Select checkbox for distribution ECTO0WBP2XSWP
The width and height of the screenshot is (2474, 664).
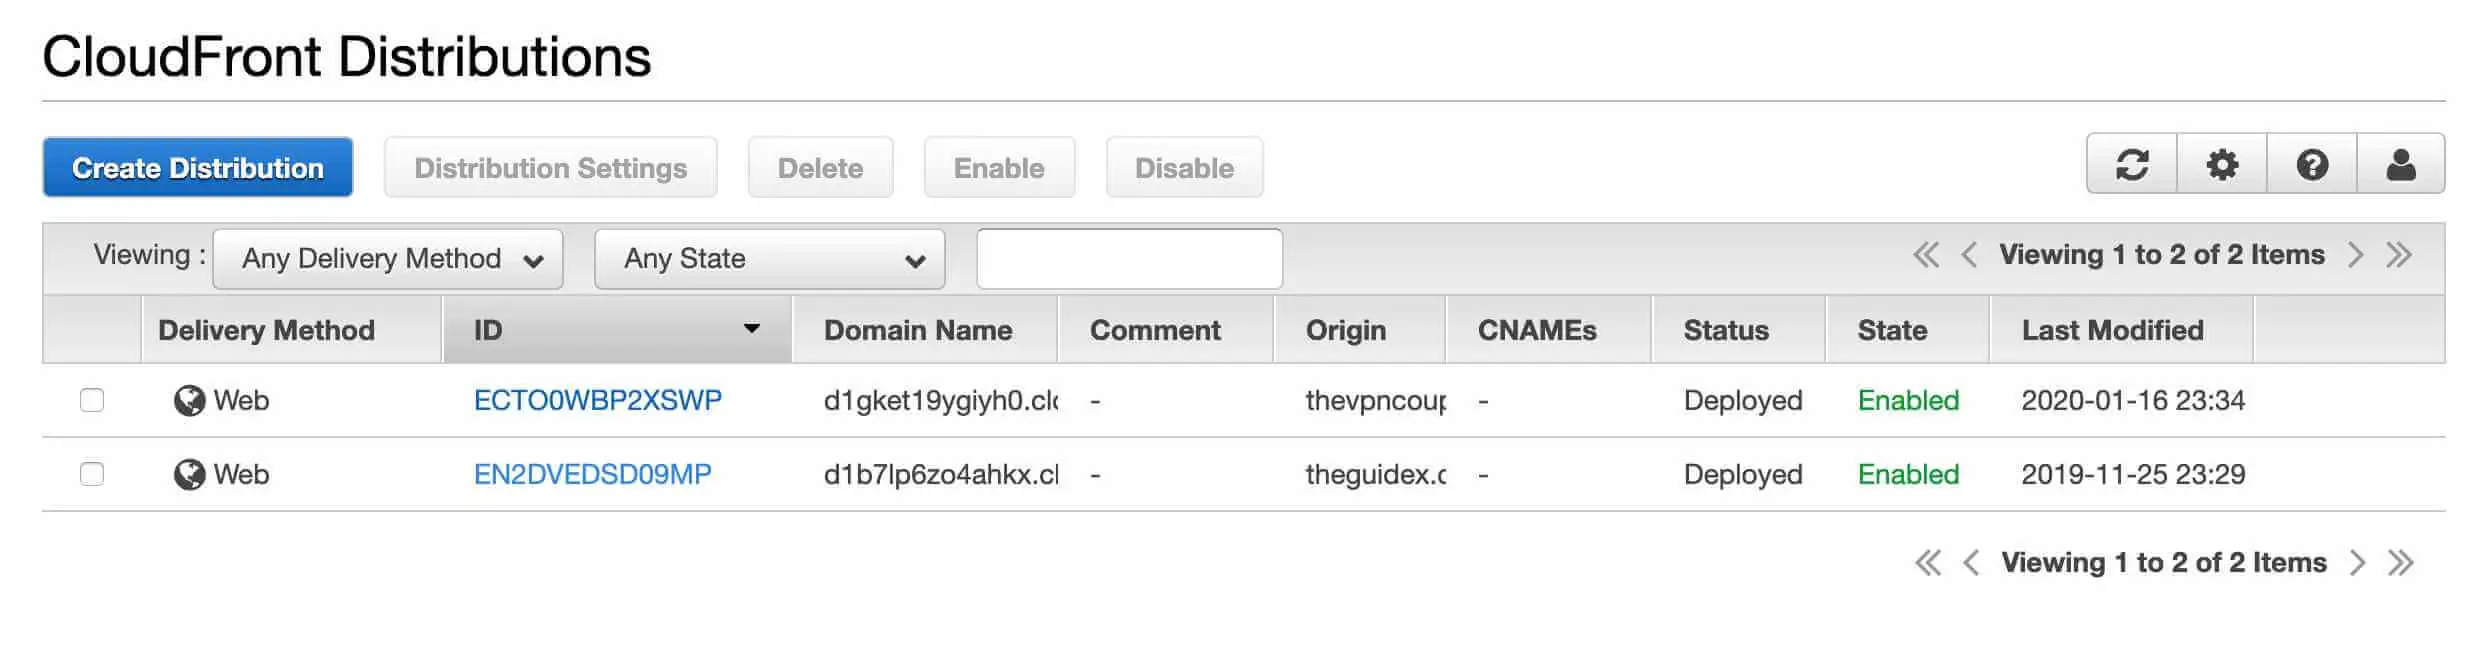(x=92, y=400)
